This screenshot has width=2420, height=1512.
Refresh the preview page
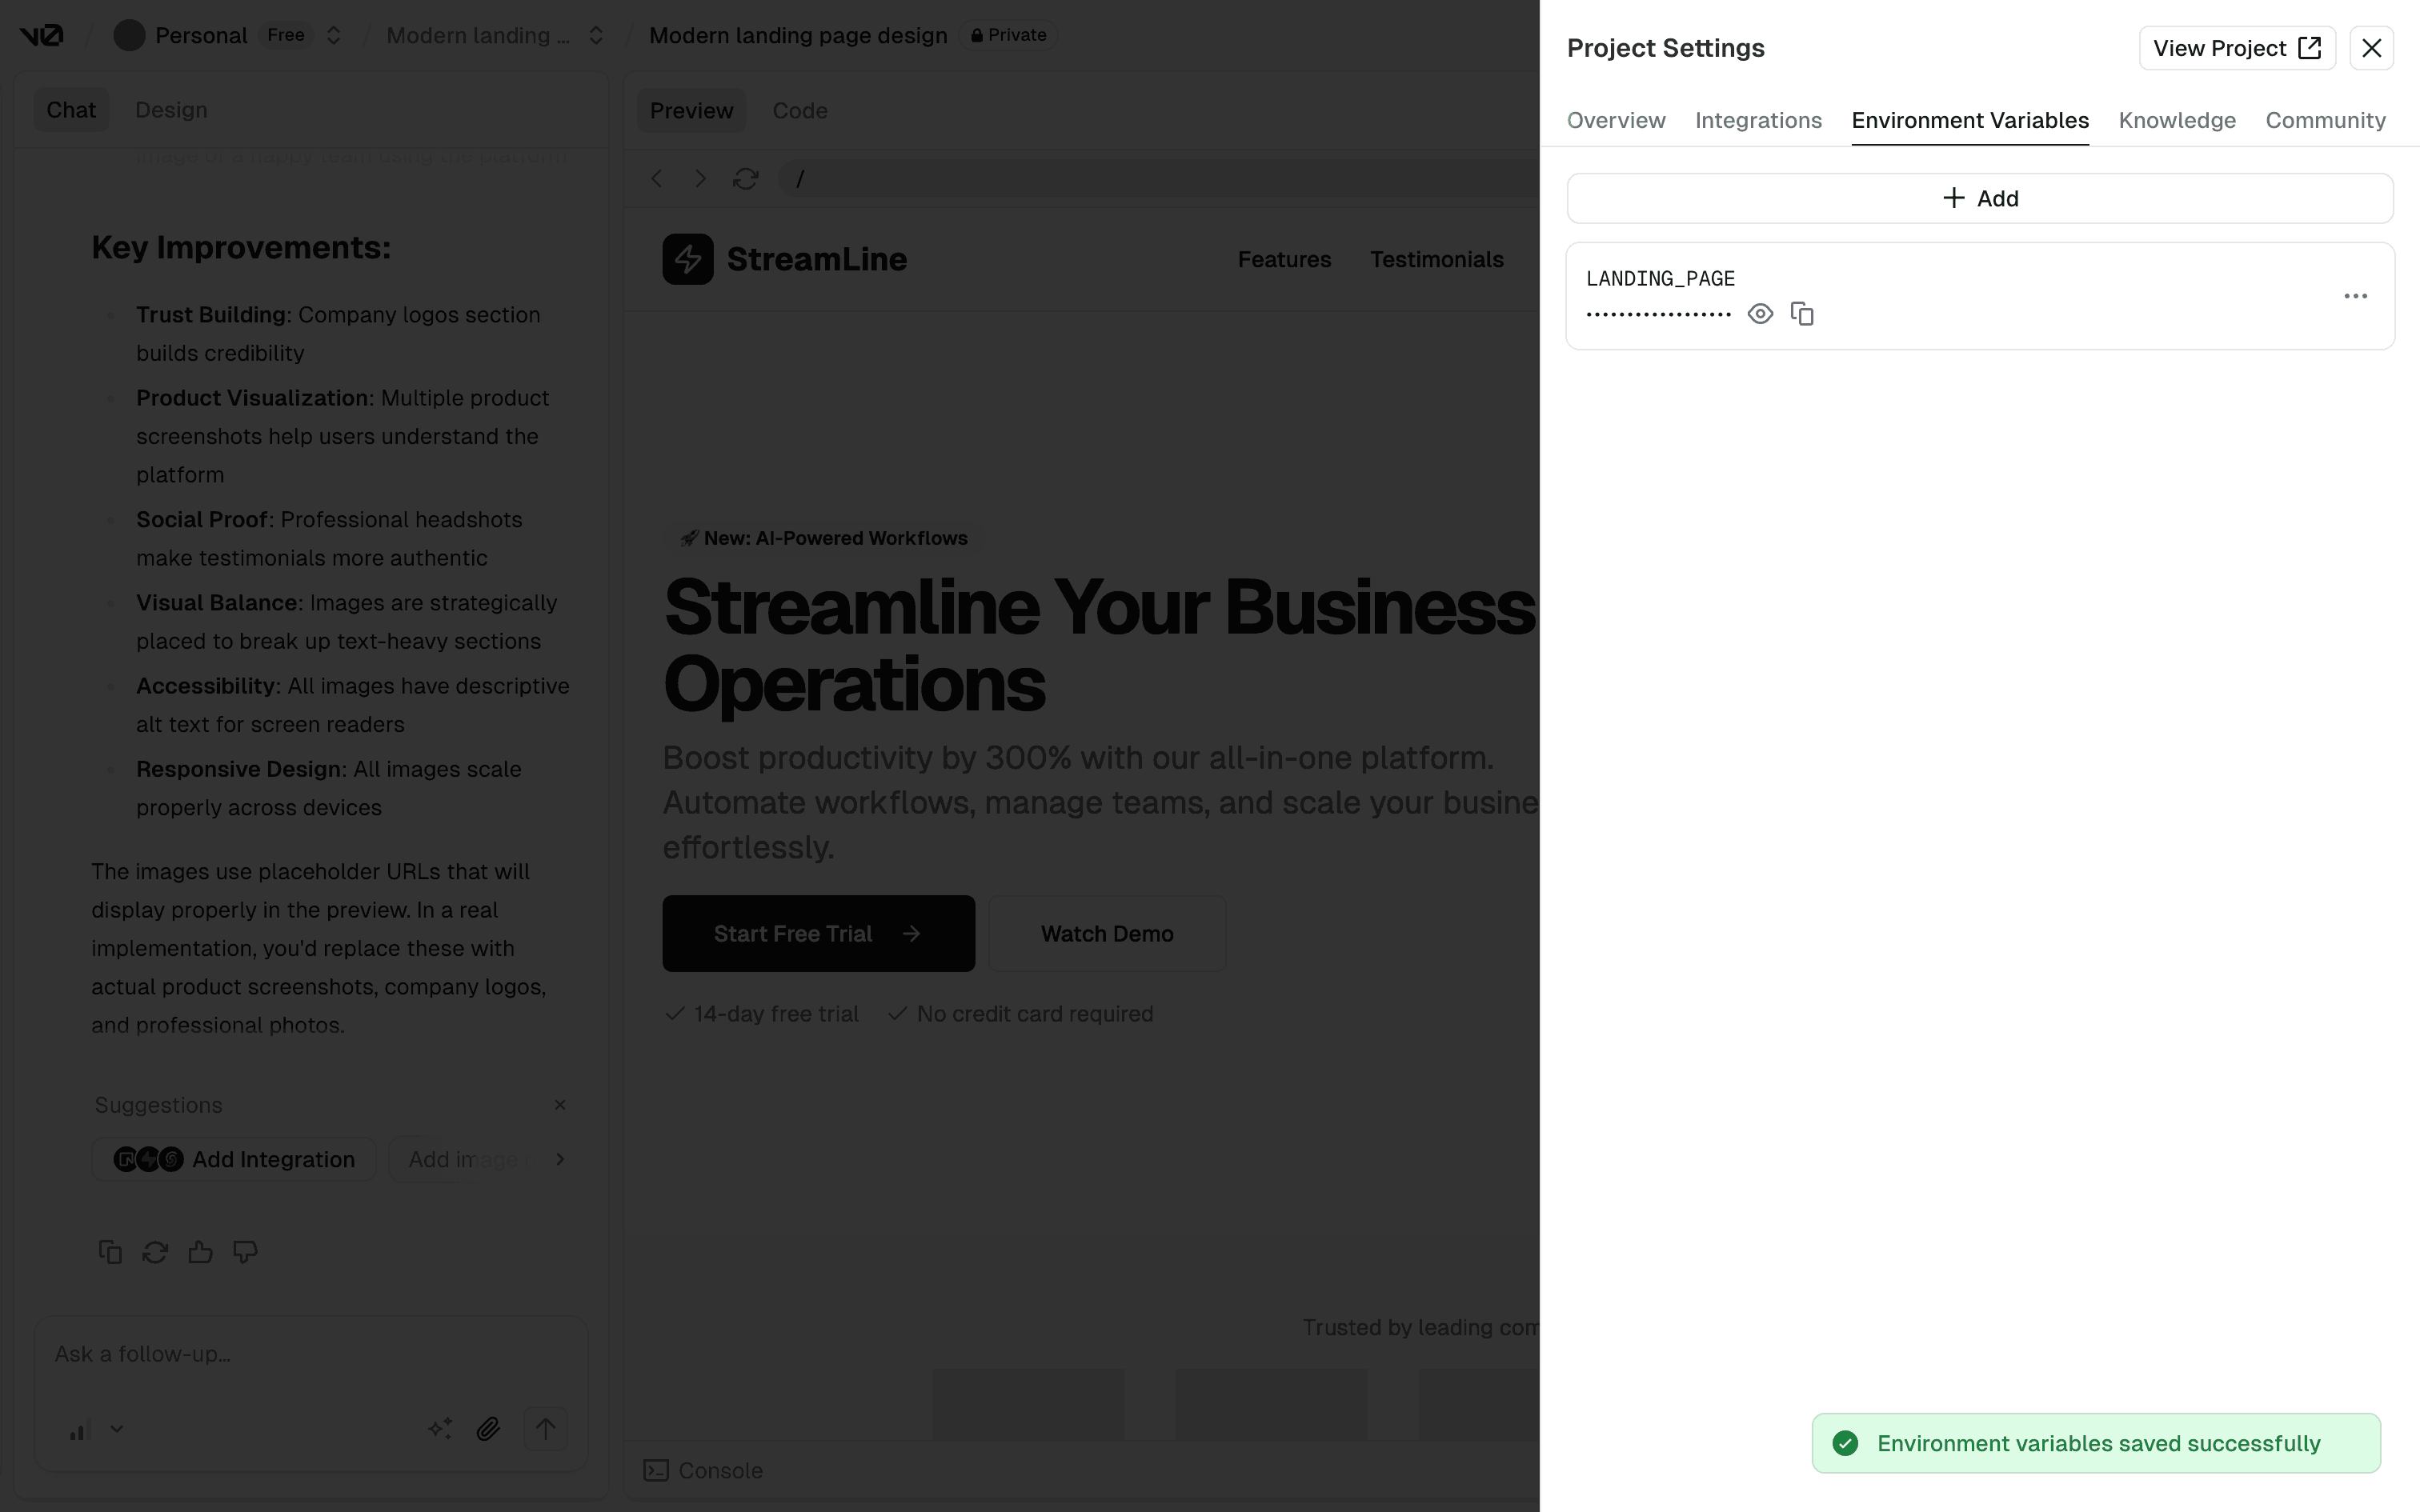point(745,179)
